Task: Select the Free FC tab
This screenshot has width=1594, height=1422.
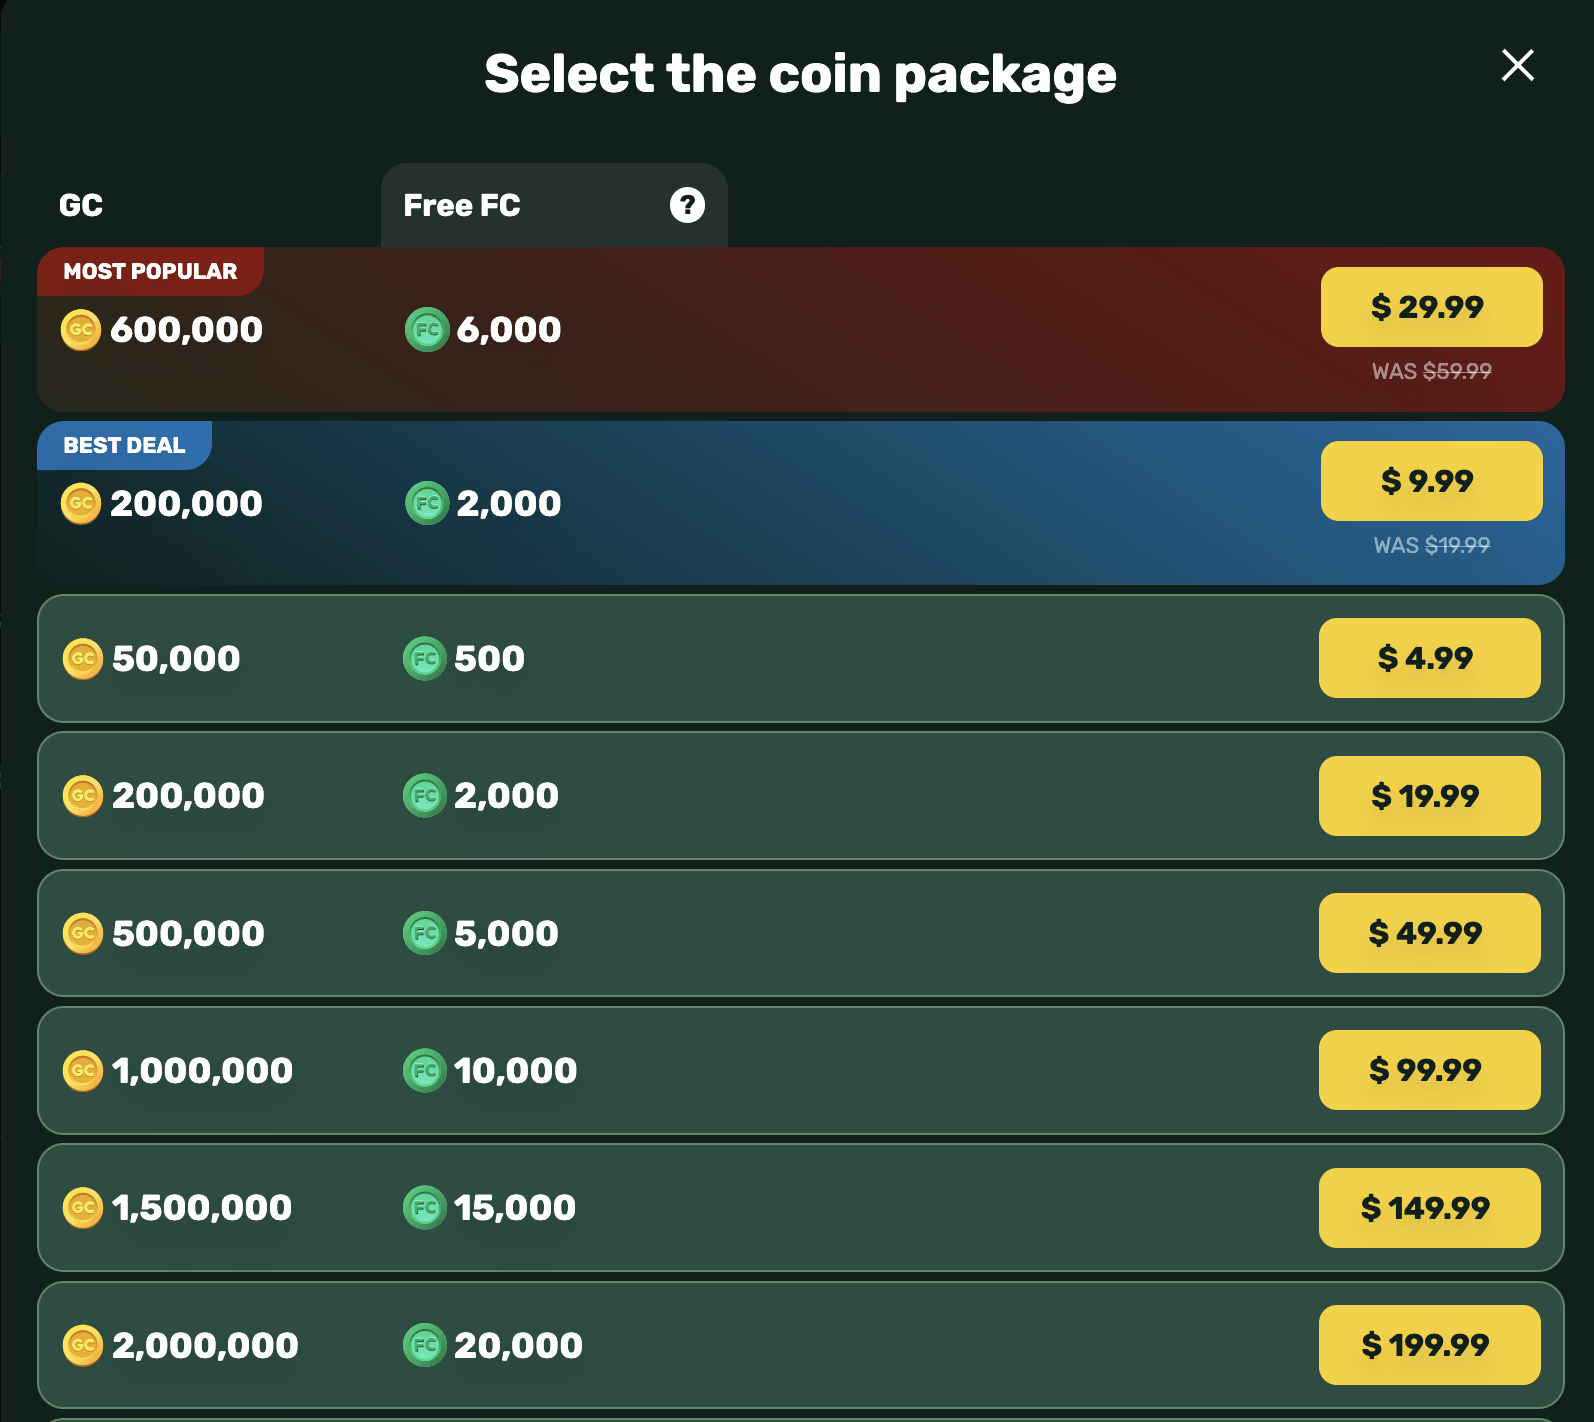Action: 462,205
